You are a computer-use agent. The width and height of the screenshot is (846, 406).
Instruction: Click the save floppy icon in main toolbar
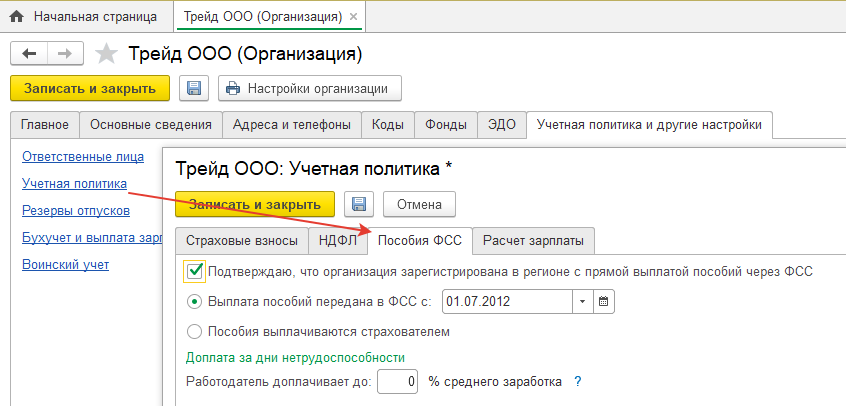tap(194, 88)
